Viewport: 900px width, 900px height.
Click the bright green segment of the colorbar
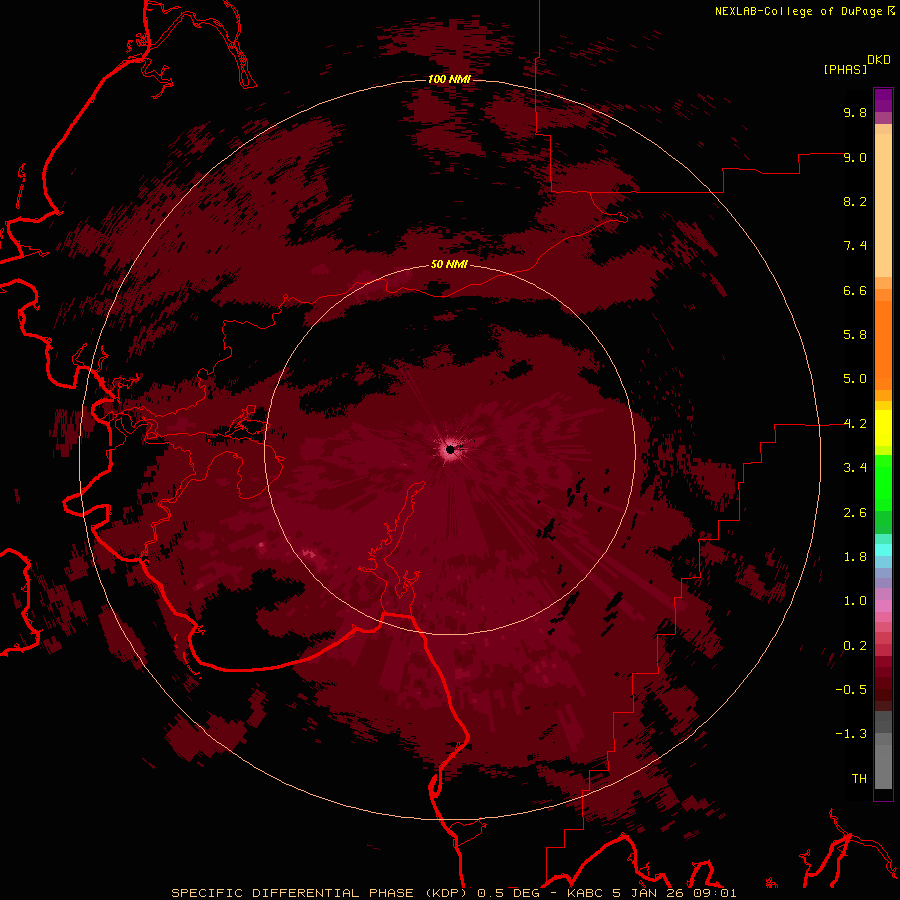pos(883,482)
